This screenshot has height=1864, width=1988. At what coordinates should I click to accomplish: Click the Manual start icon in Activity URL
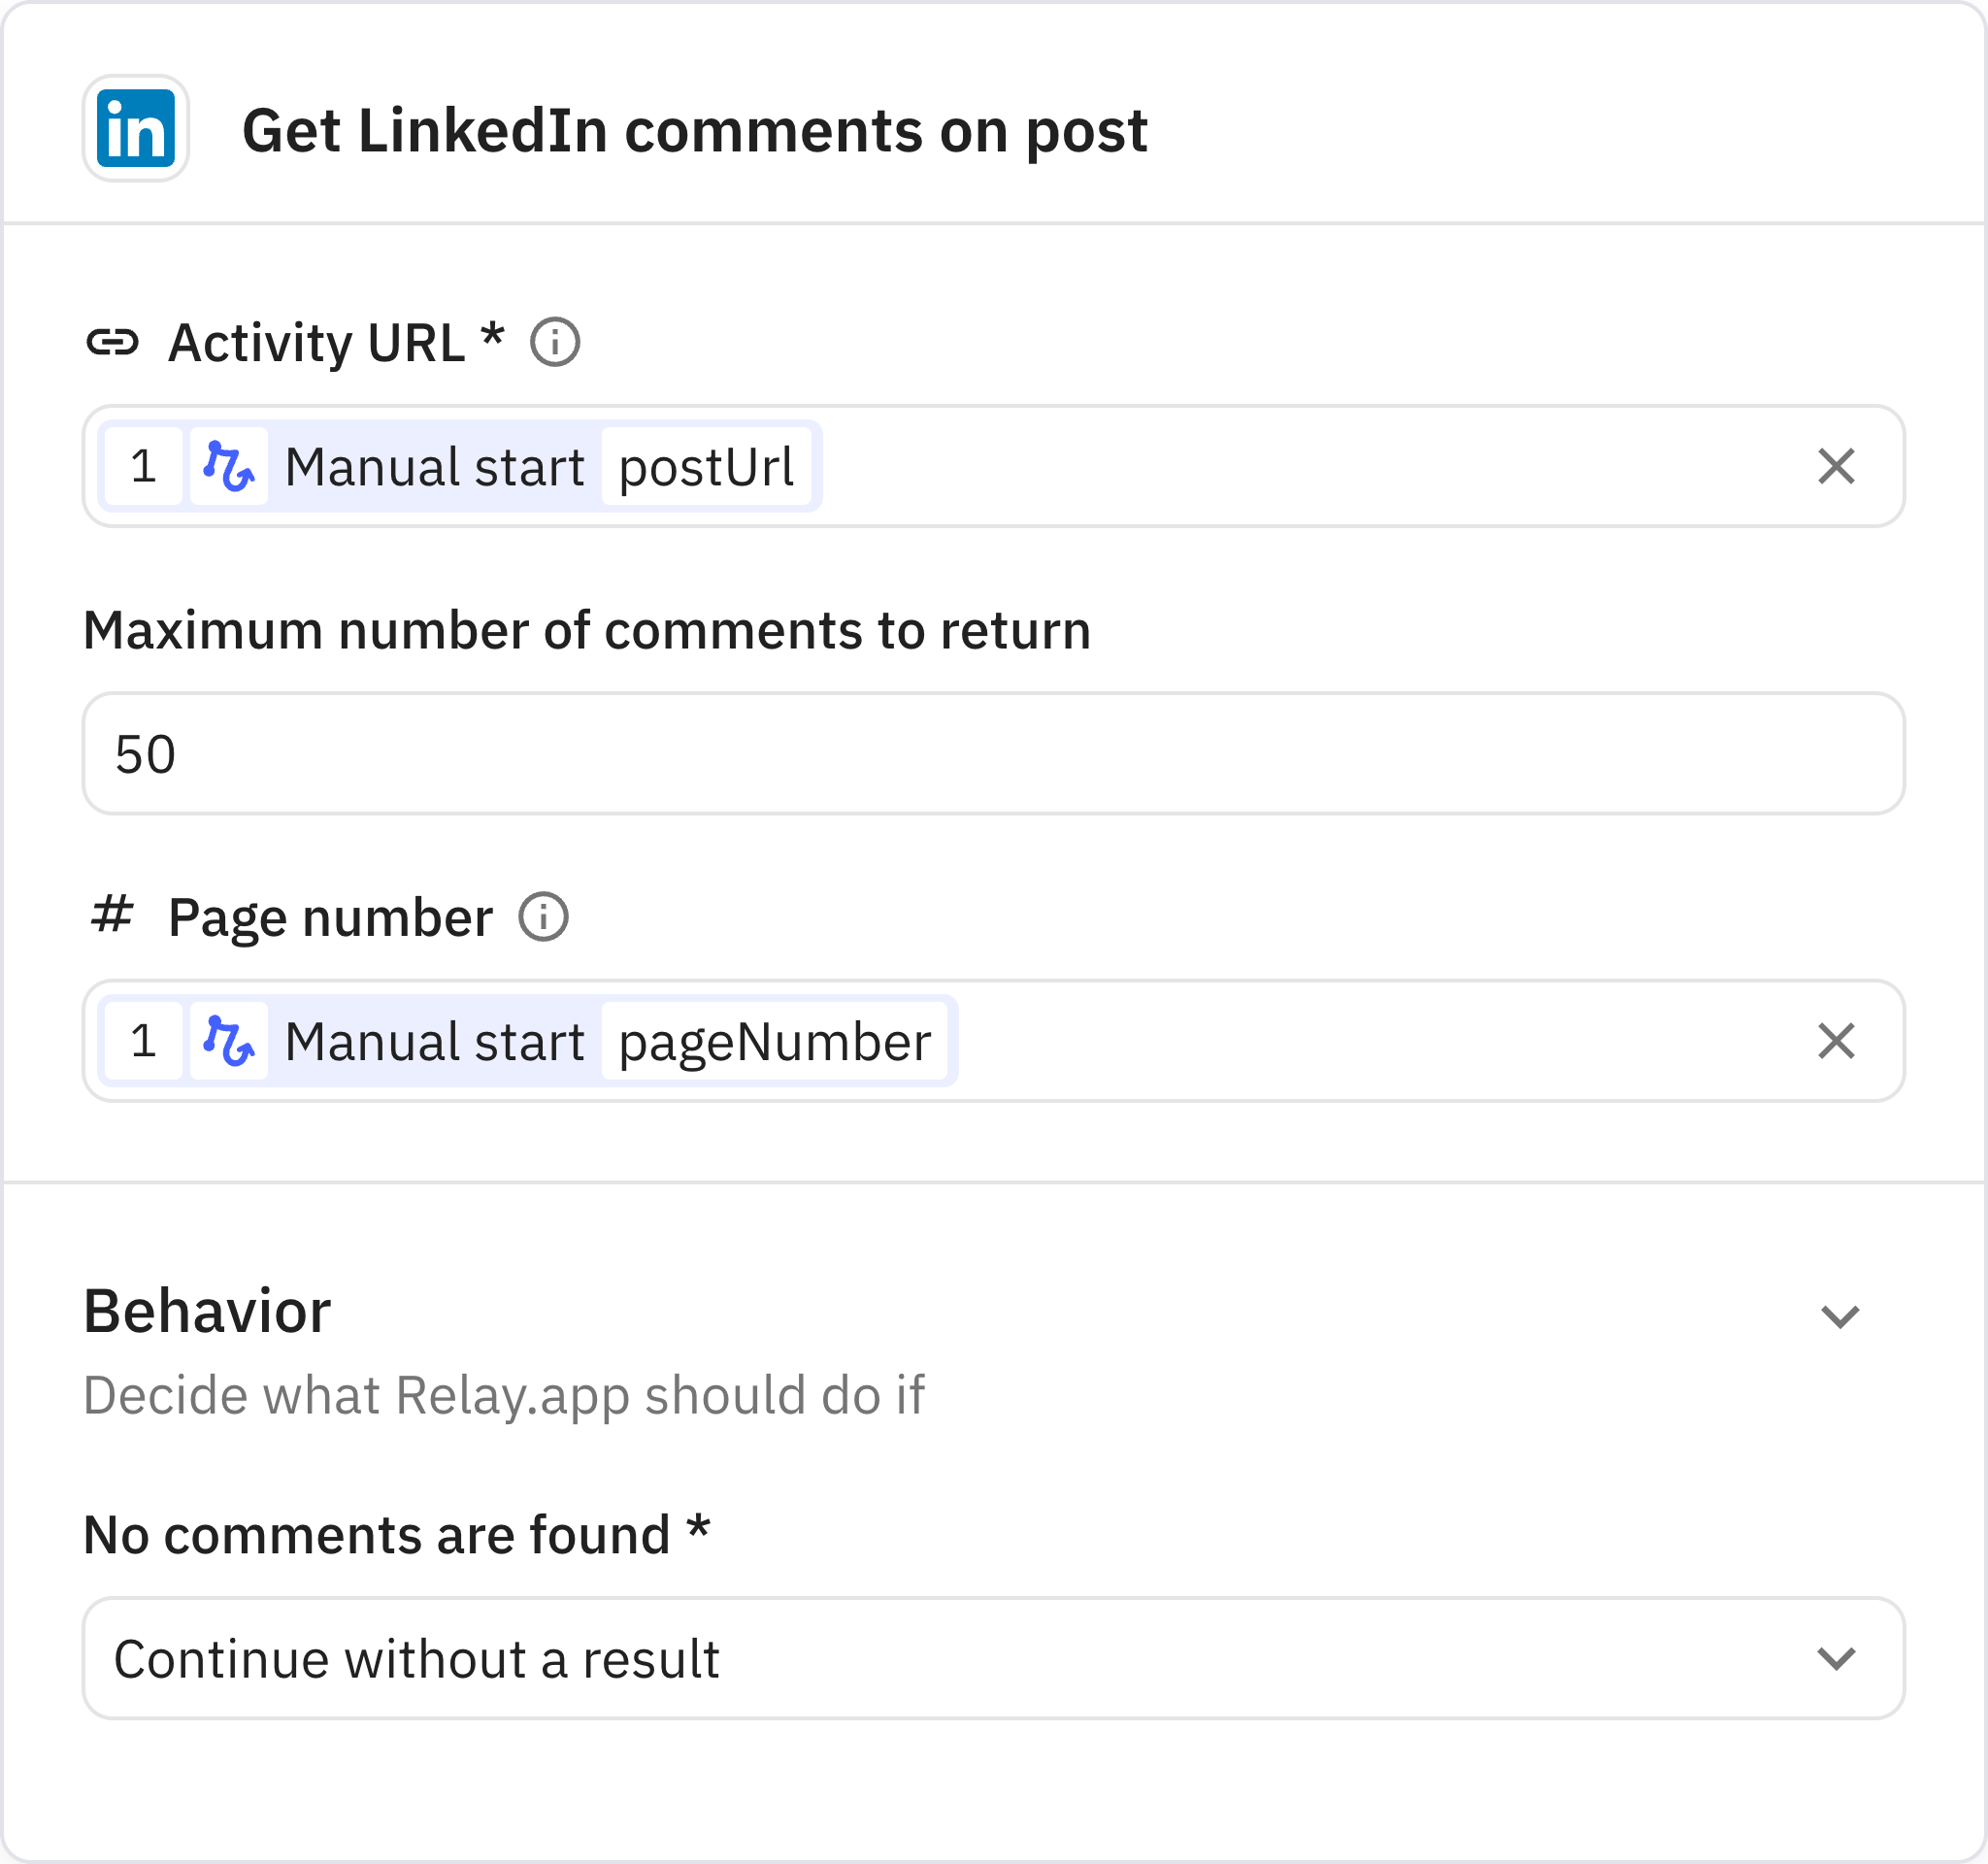pyautogui.click(x=229, y=466)
